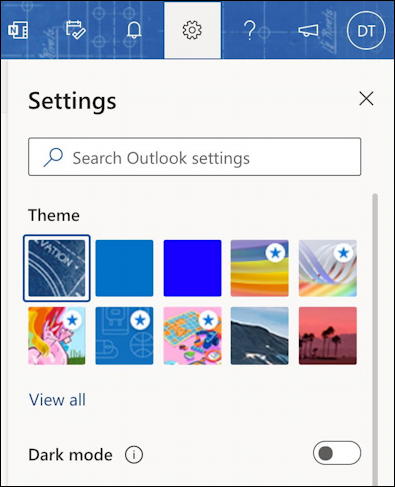Image resolution: width=395 pixels, height=487 pixels.
Task: Click the Search Outlook settings field
Action: 195,157
